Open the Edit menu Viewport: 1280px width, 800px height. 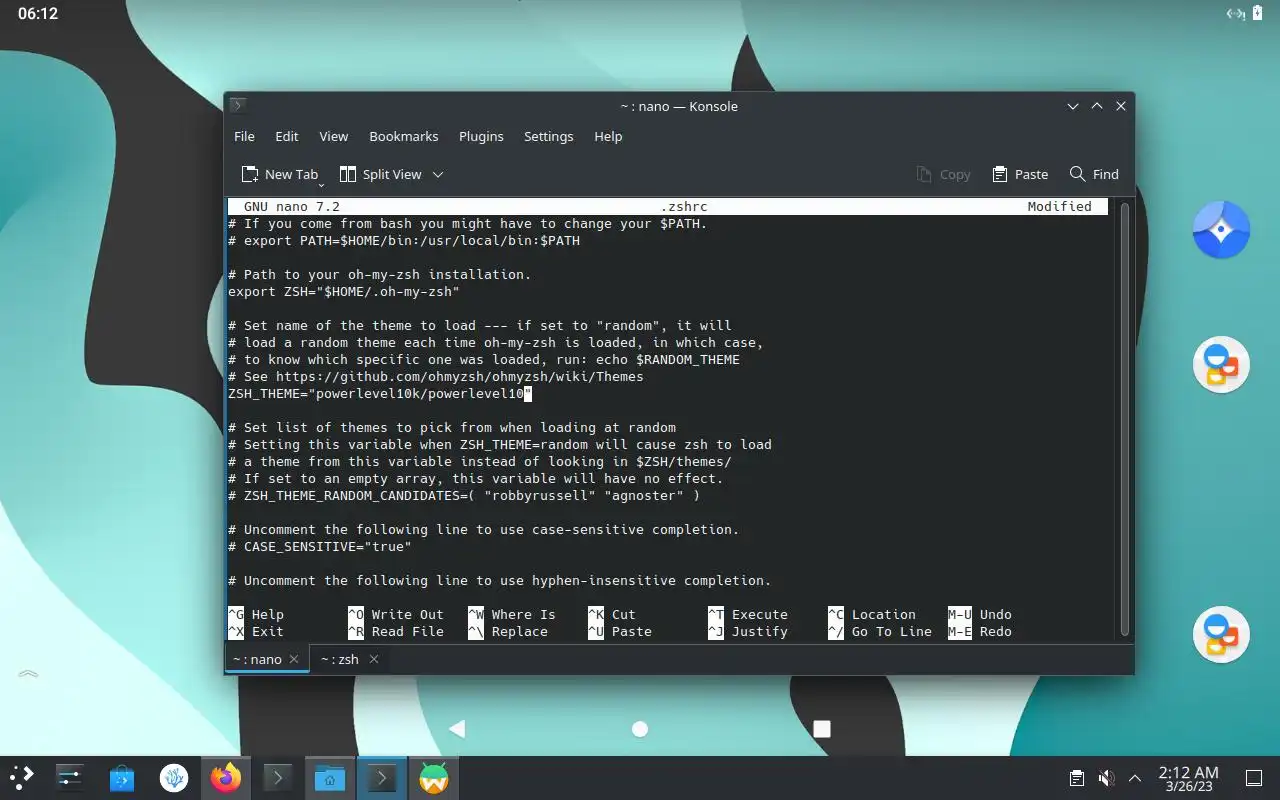(287, 136)
